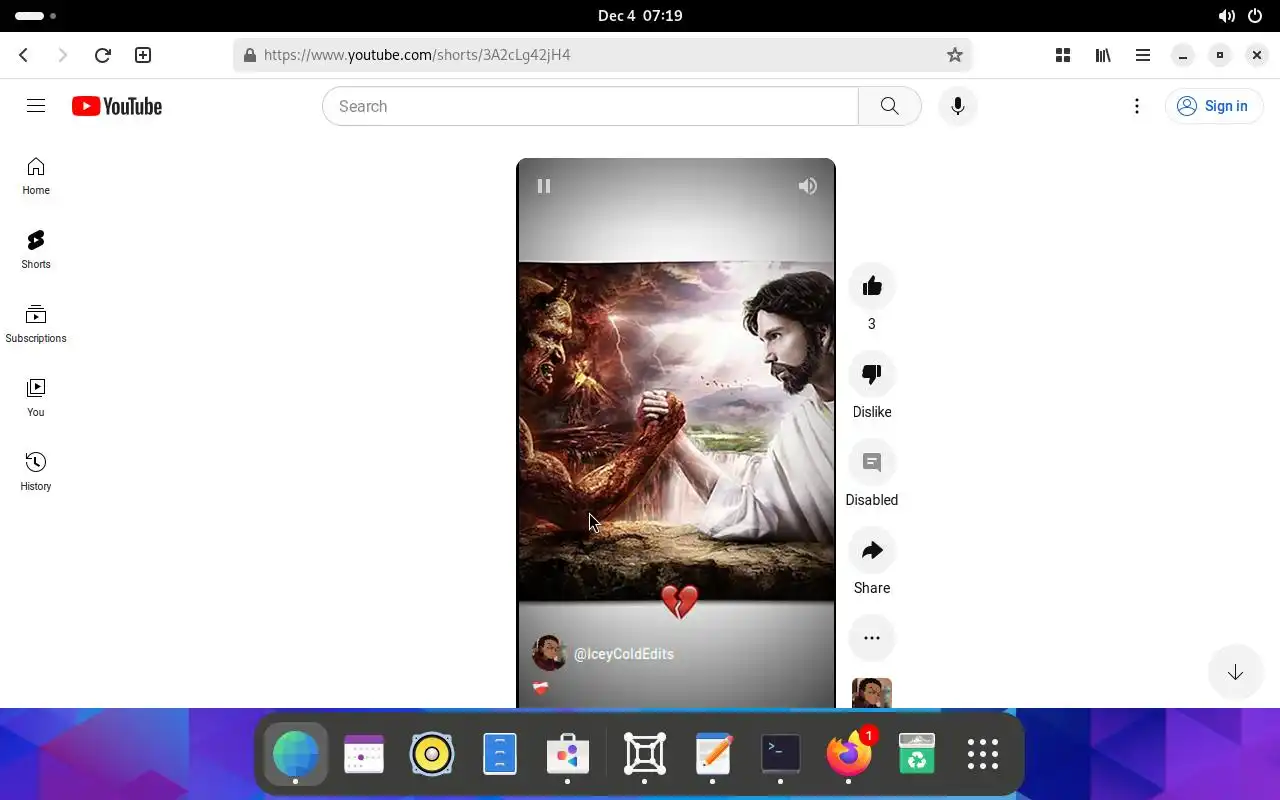Mute the Short's volume speaker icon
Screen dimensions: 1280x800
(808, 186)
